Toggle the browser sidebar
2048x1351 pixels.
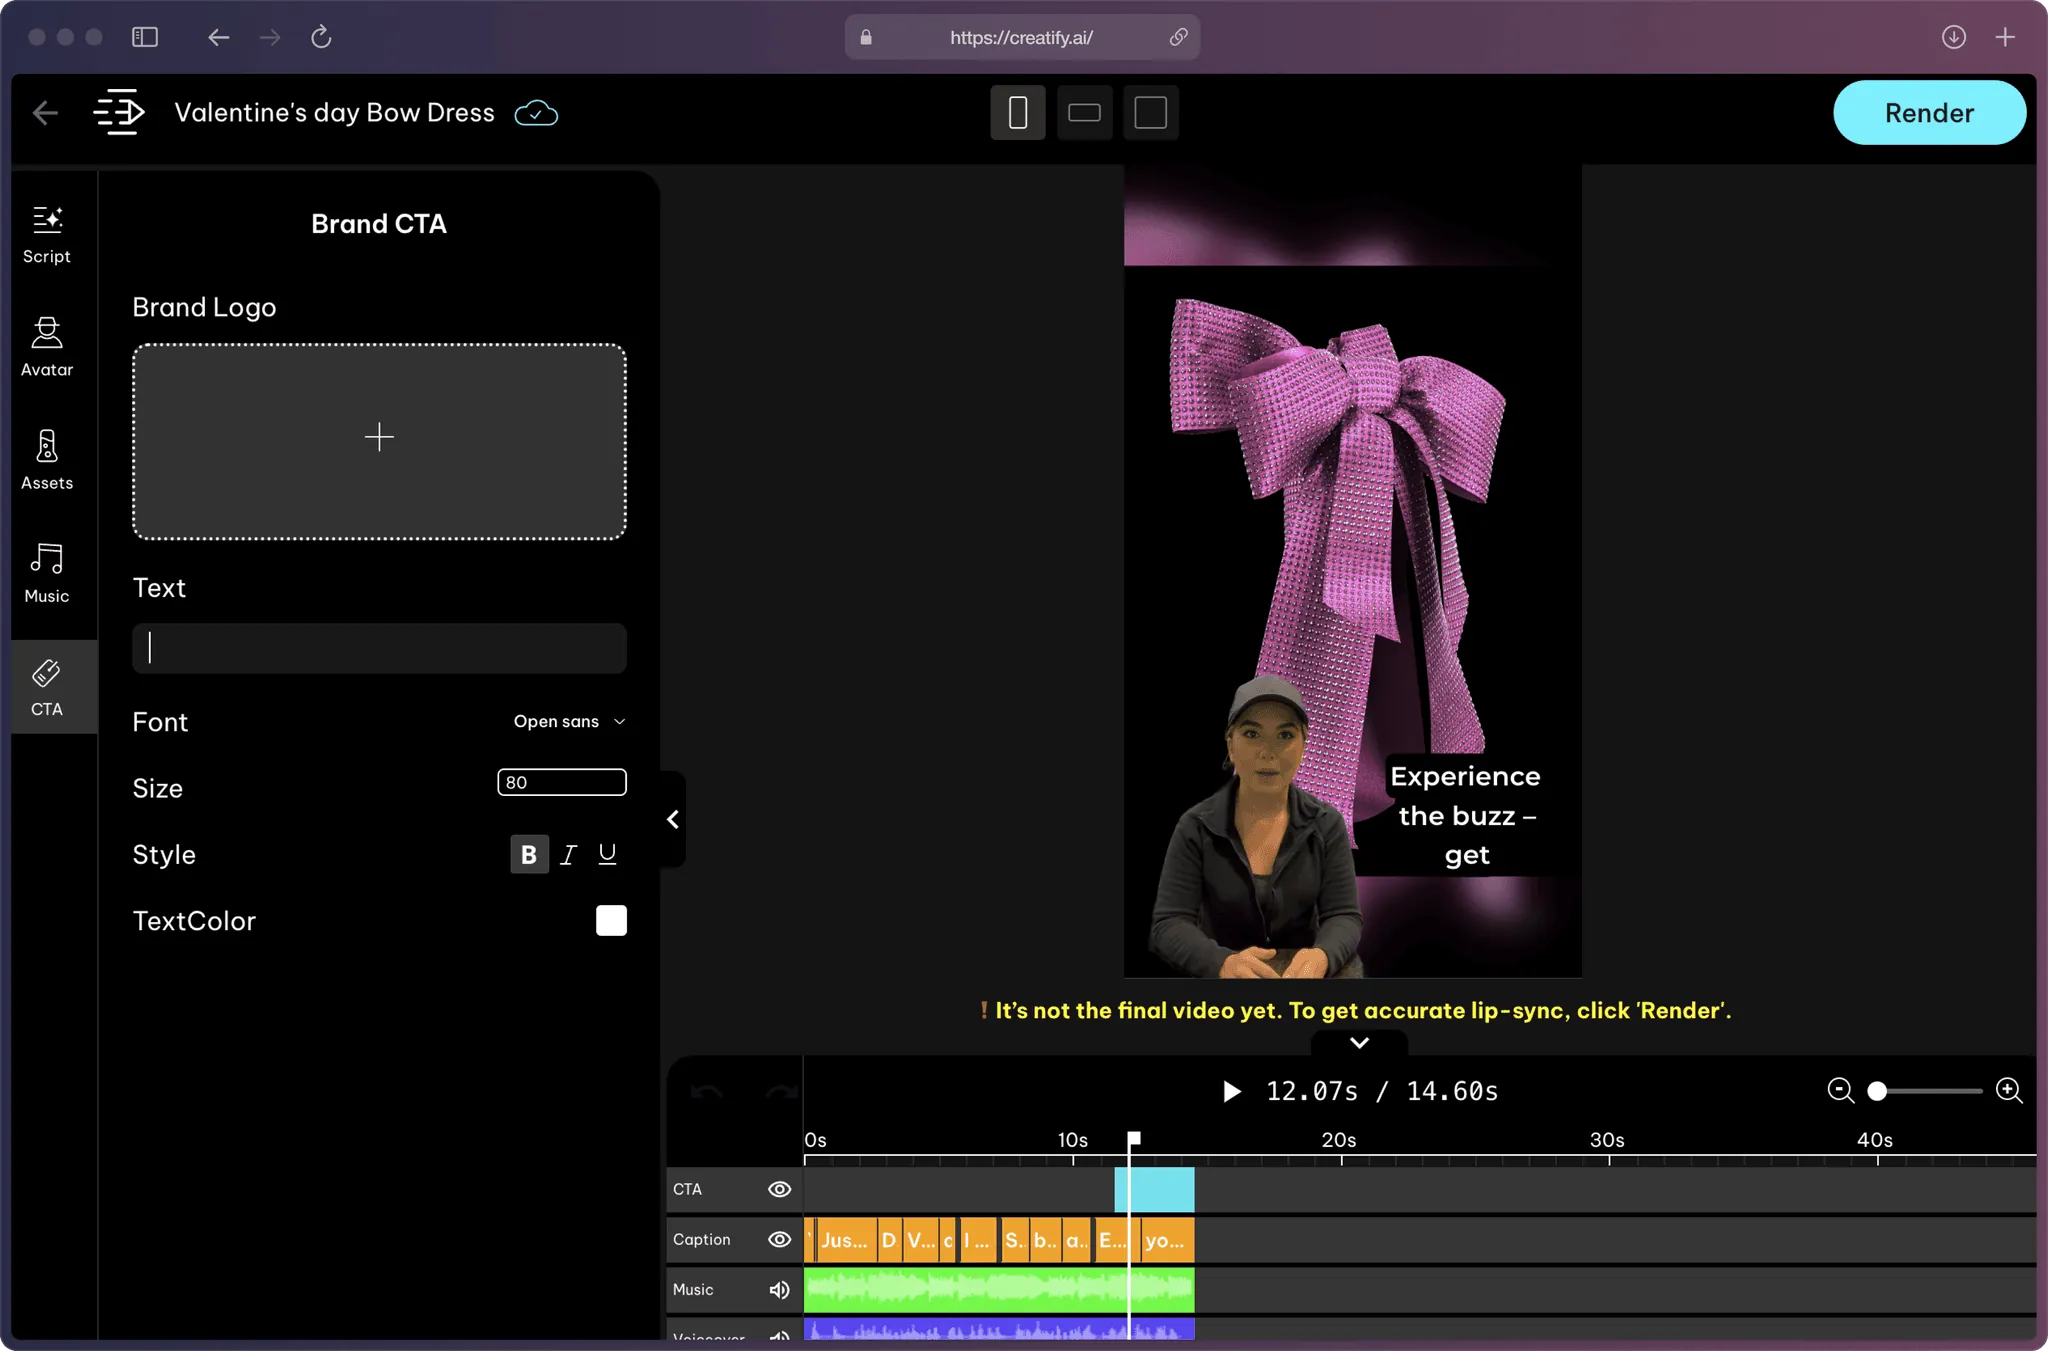tap(145, 37)
